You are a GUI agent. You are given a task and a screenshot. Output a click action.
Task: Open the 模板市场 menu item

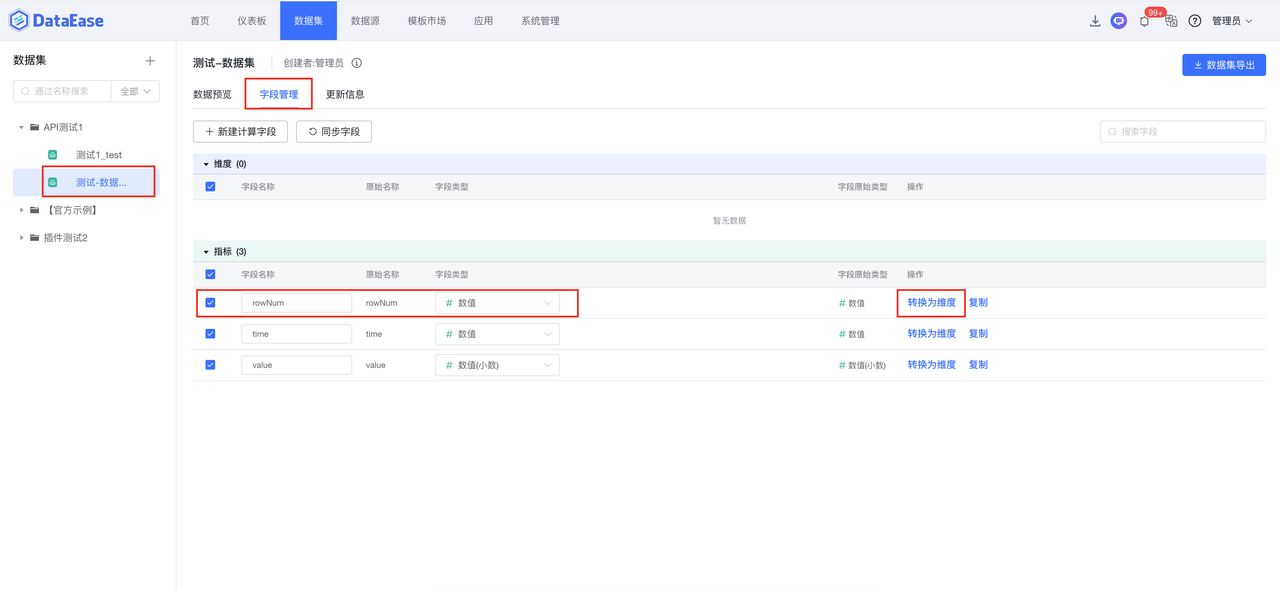pos(426,19)
